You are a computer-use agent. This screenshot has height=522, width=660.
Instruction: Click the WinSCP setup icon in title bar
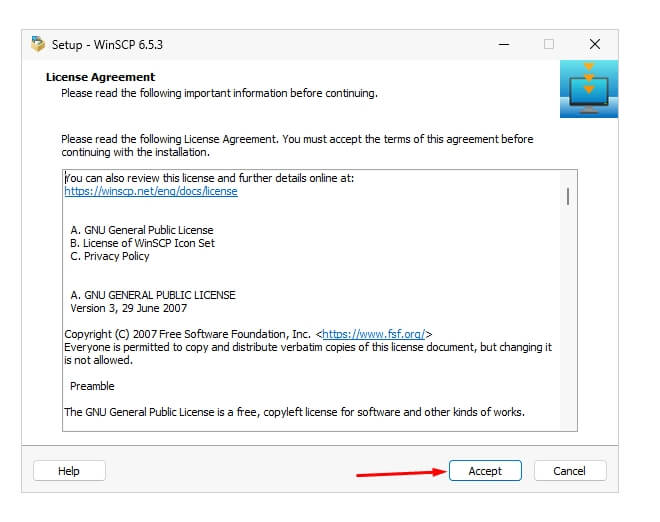[x=38, y=44]
